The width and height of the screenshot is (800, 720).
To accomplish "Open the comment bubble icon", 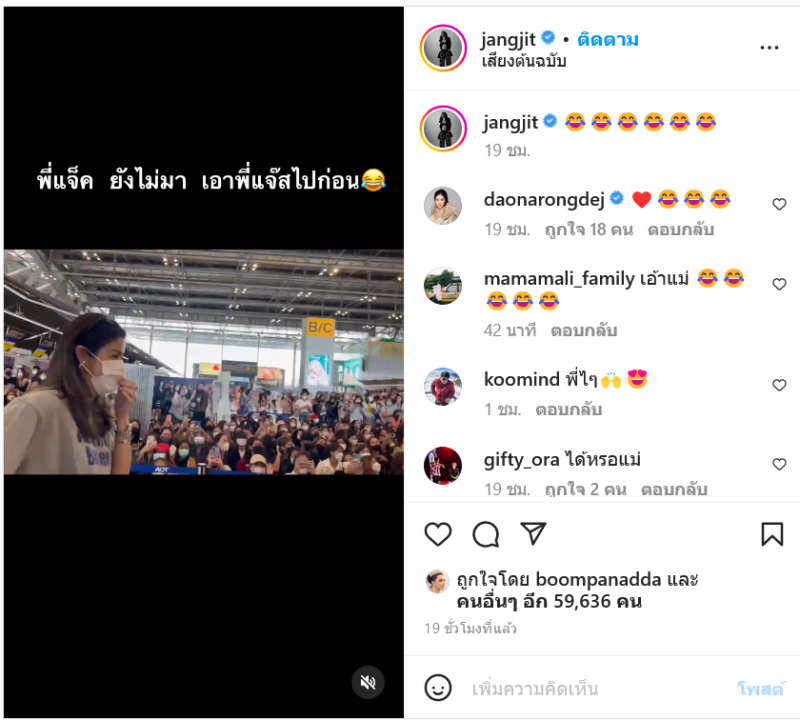I will [486, 534].
